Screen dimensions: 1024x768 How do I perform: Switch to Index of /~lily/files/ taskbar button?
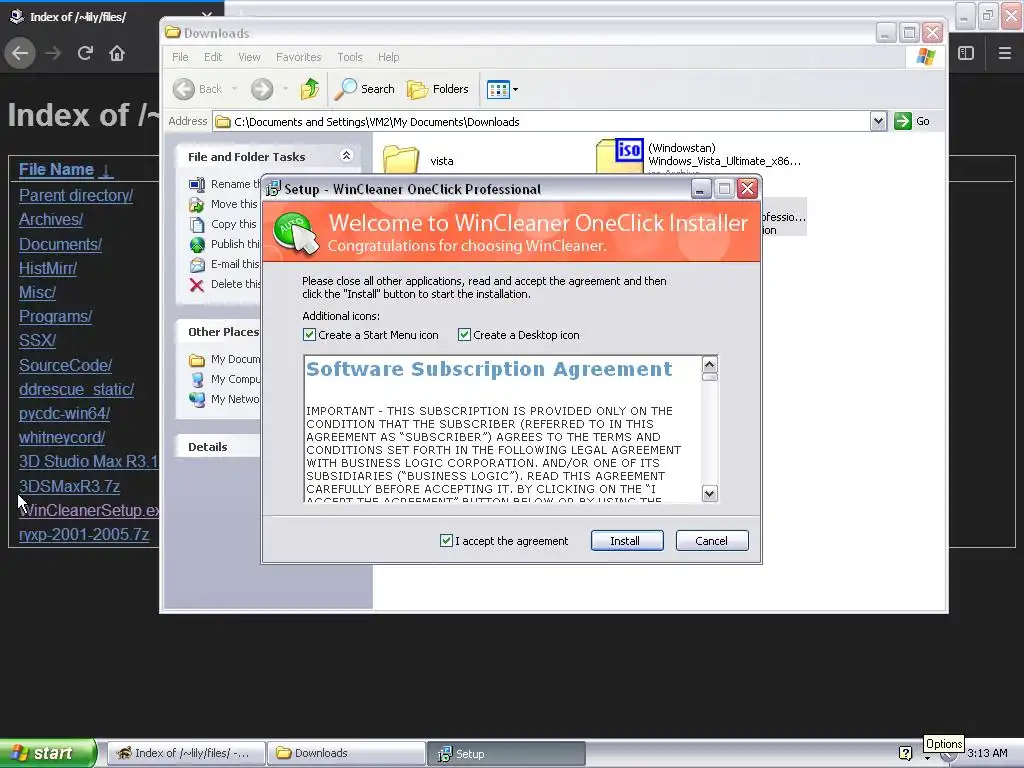pos(186,753)
